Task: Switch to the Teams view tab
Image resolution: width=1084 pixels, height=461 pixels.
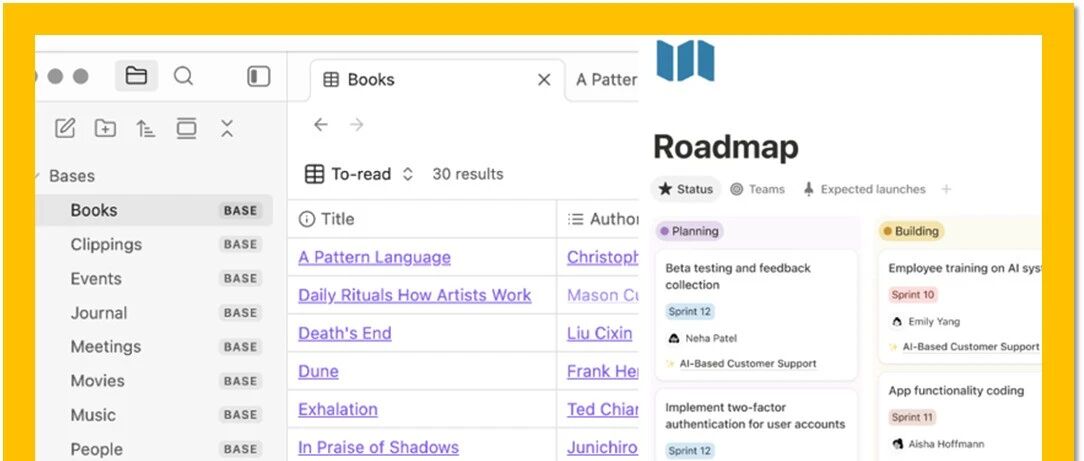Action: point(758,189)
